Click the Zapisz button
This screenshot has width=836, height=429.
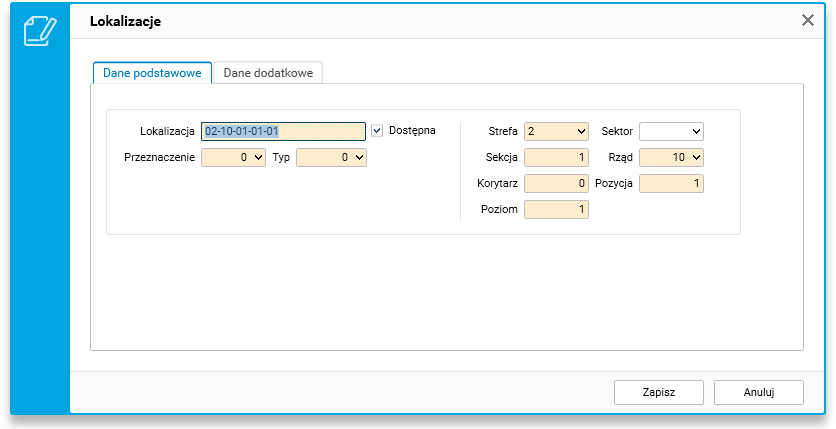point(659,392)
